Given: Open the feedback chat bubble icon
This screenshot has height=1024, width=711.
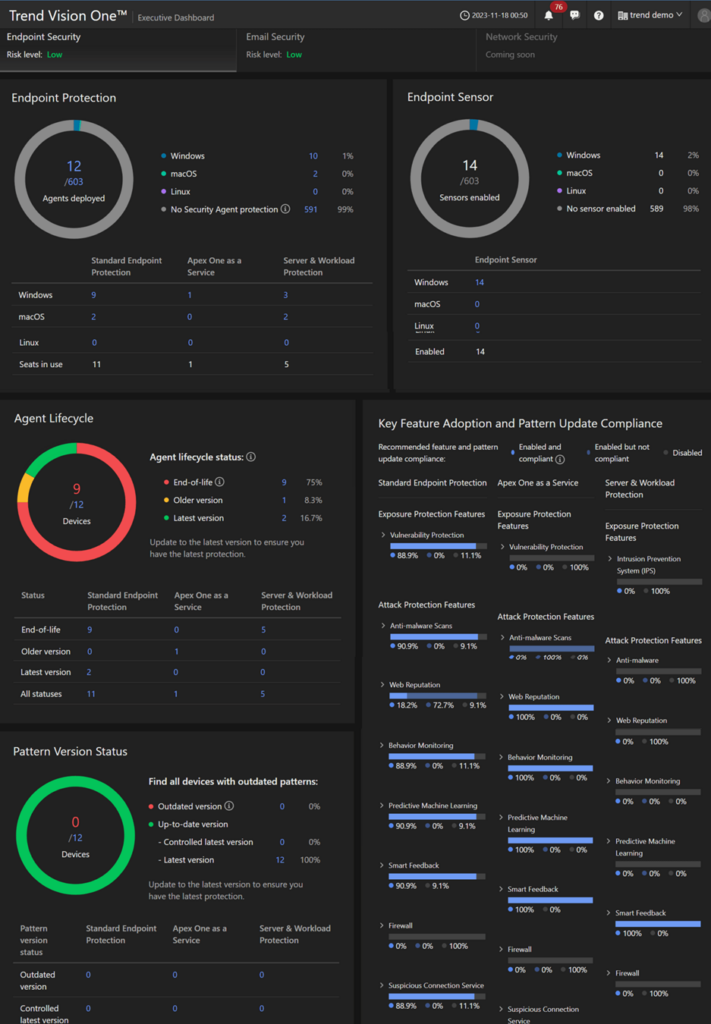Looking at the screenshot, I should point(575,15).
